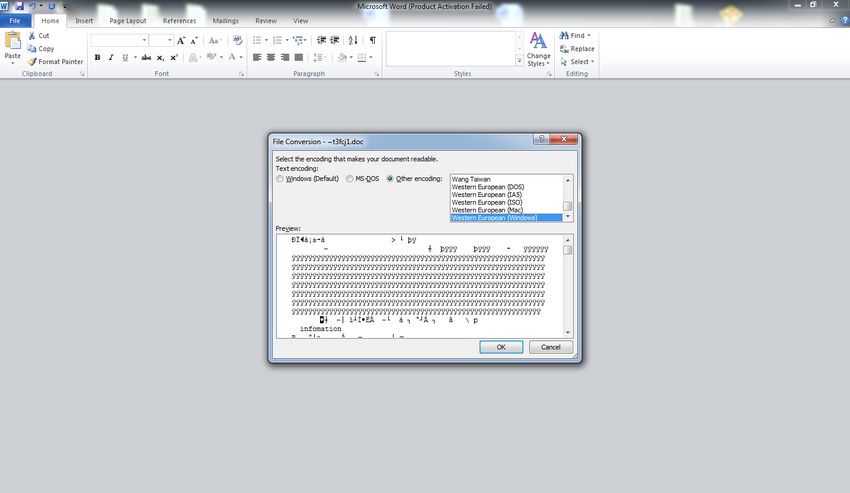Align text left
The image size is (850, 493).
tap(257, 57)
